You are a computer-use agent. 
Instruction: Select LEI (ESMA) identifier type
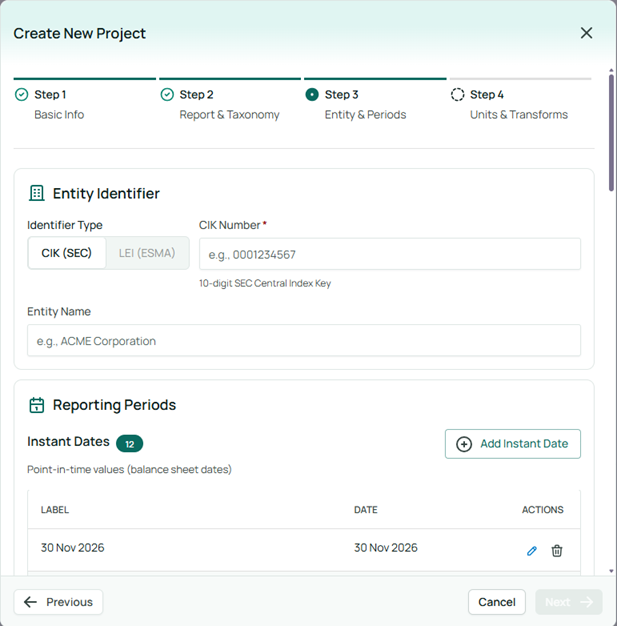(147, 253)
